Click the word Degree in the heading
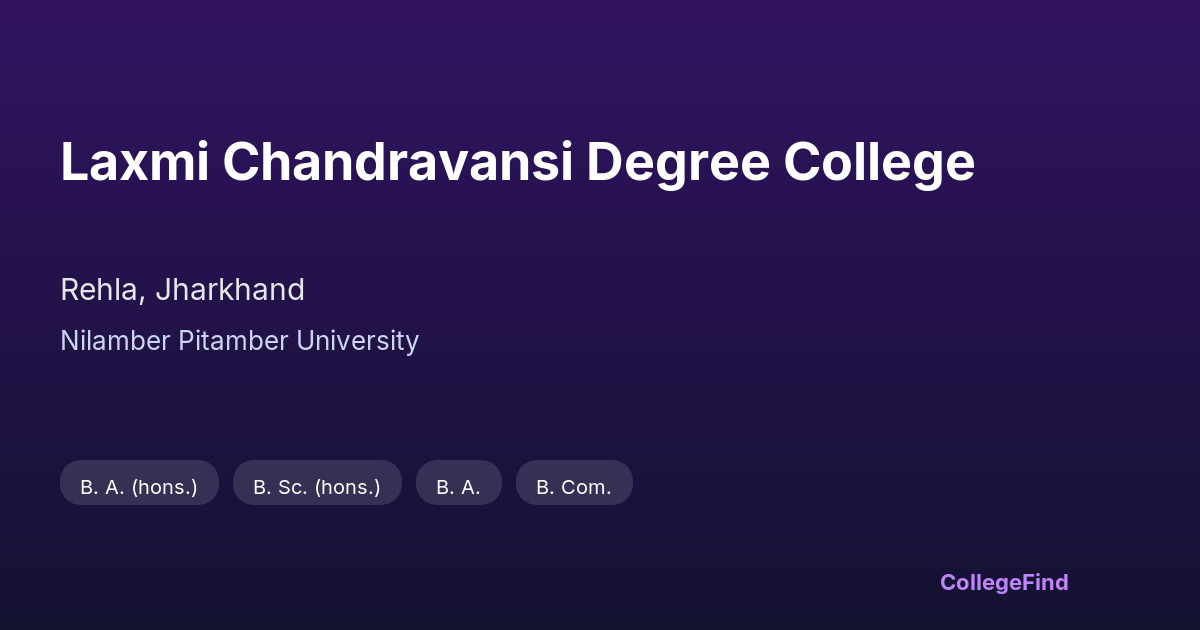Image resolution: width=1200 pixels, height=630 pixels. (677, 162)
